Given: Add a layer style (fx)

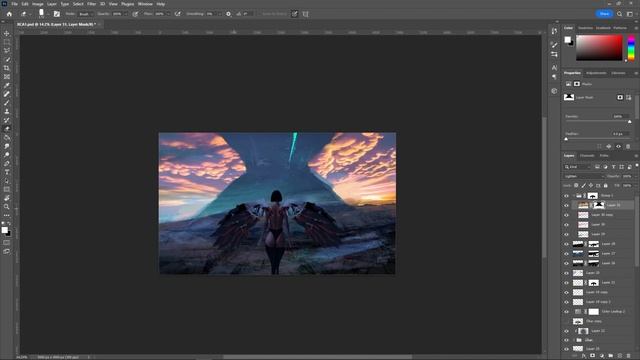Looking at the screenshot, I should (x=584, y=356).
